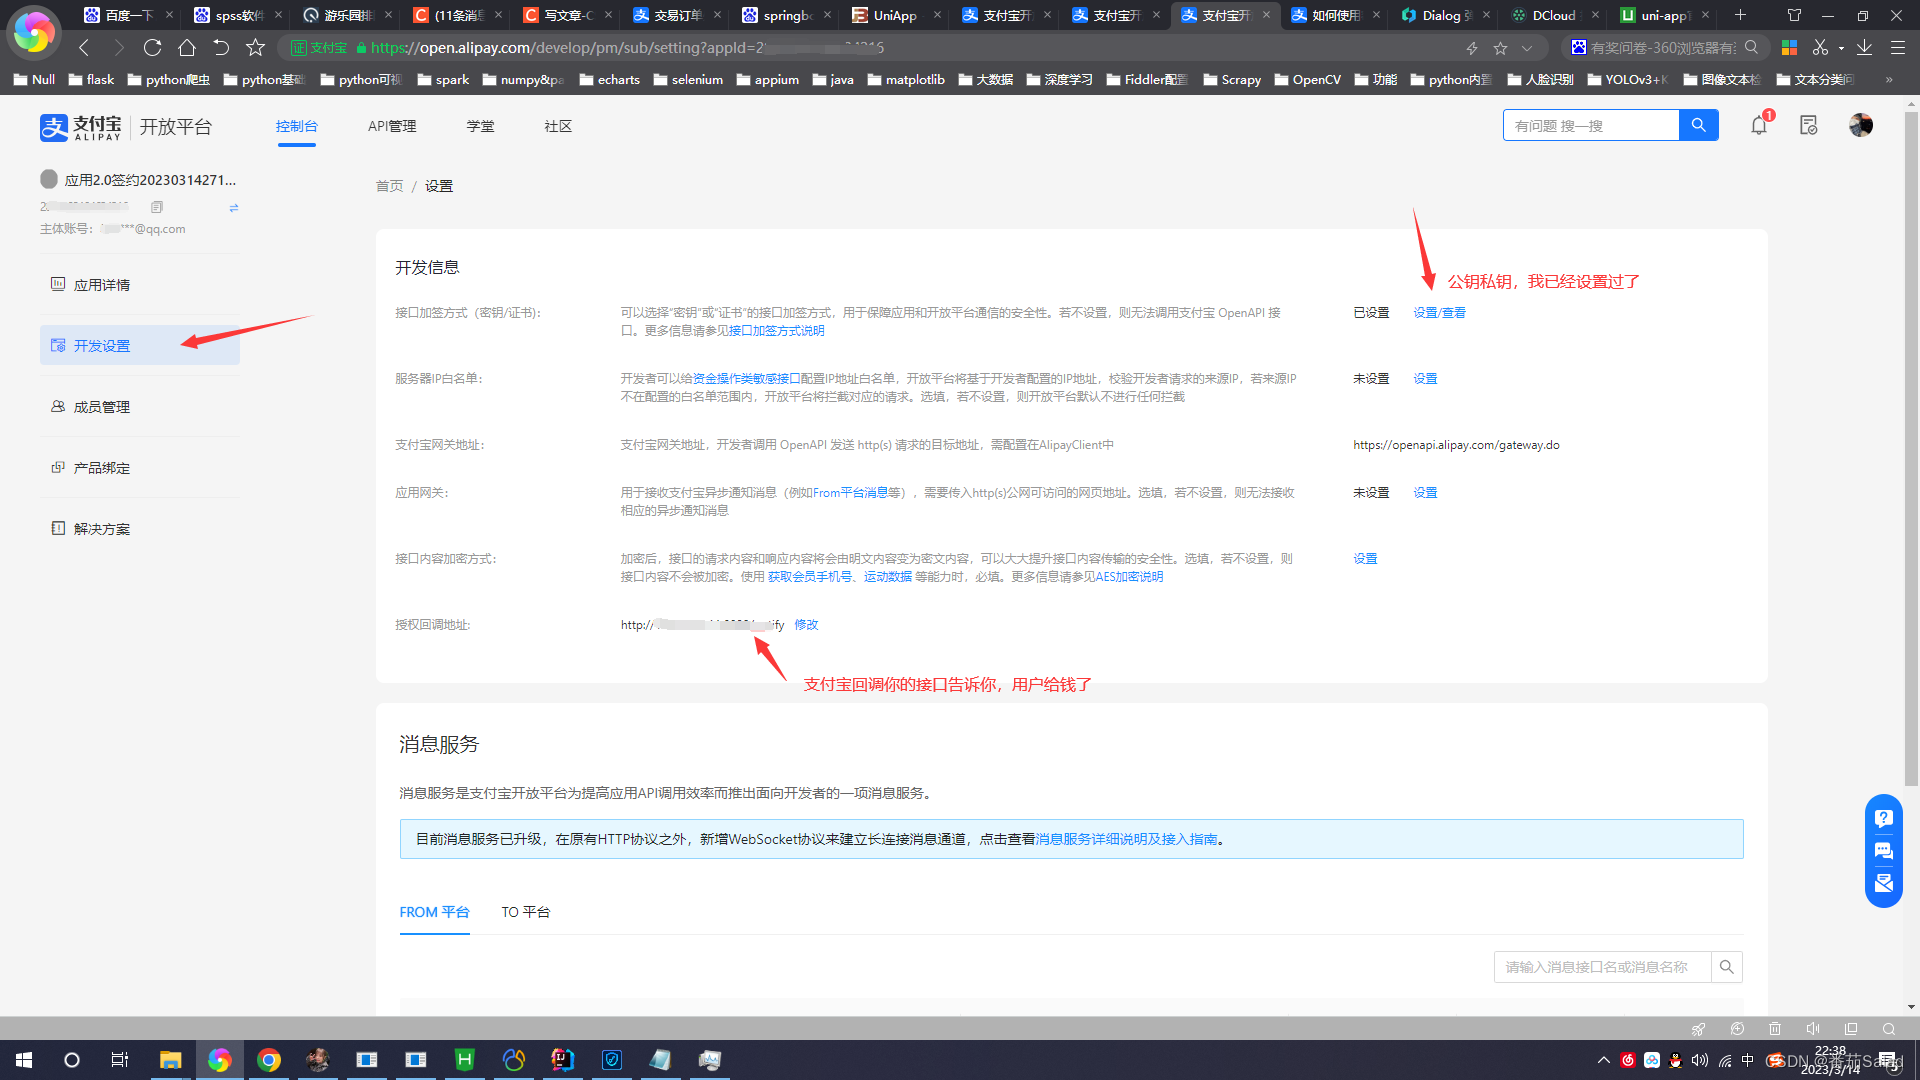Click 设置 for 应用网关
This screenshot has height=1080, width=1920.
(1425, 493)
